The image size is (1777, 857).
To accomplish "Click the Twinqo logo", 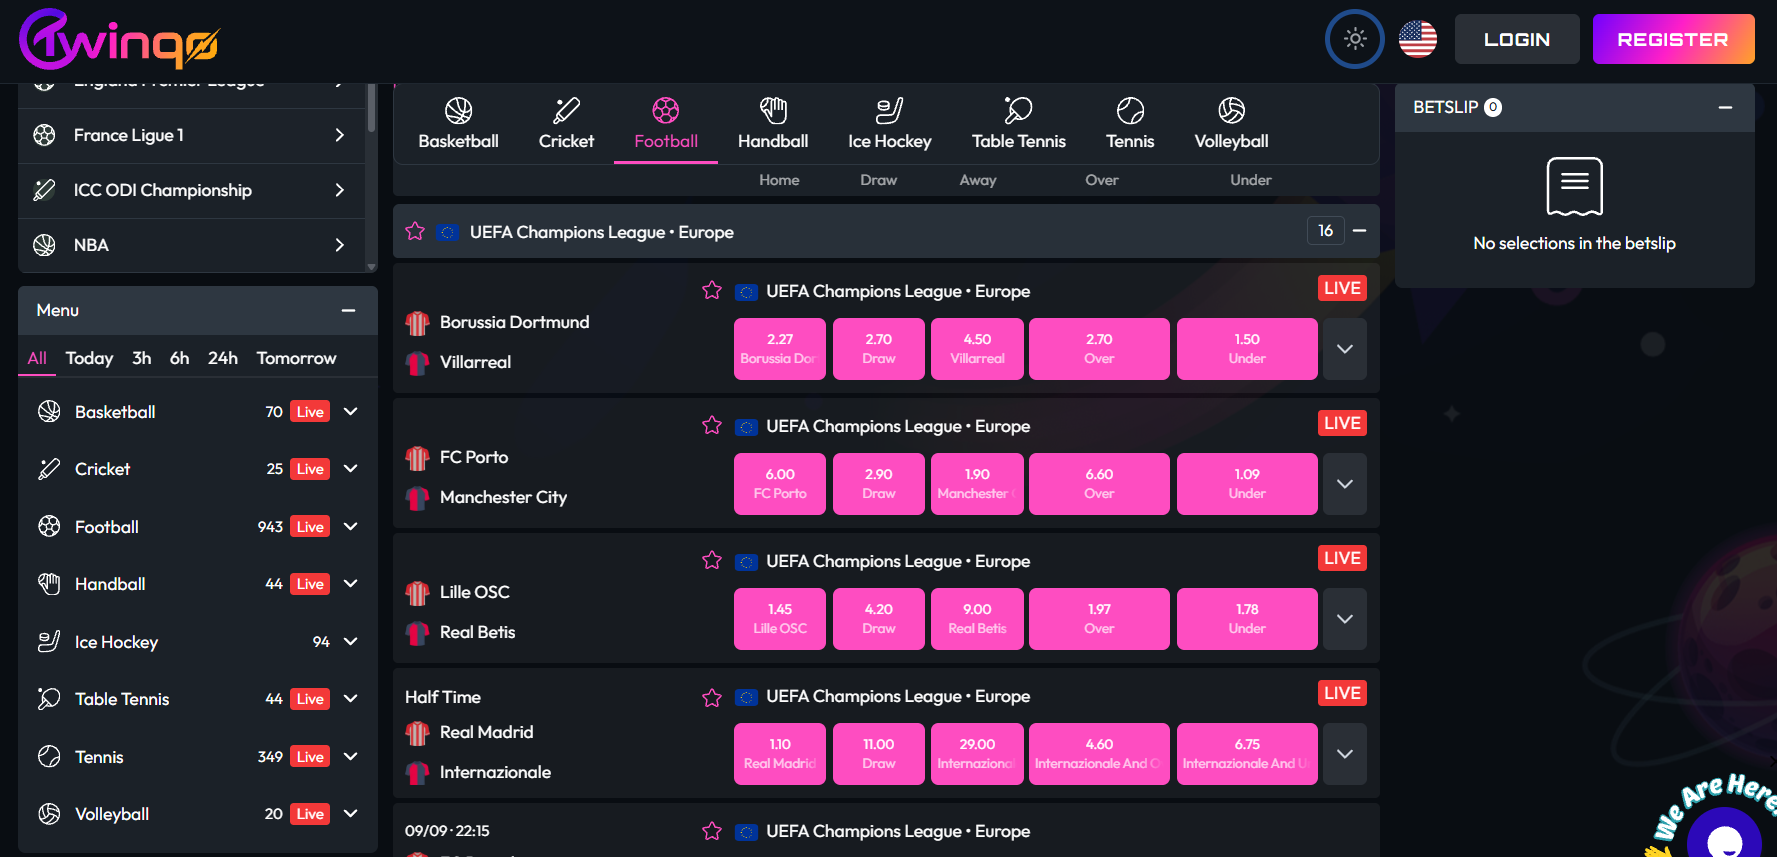I will (x=119, y=39).
